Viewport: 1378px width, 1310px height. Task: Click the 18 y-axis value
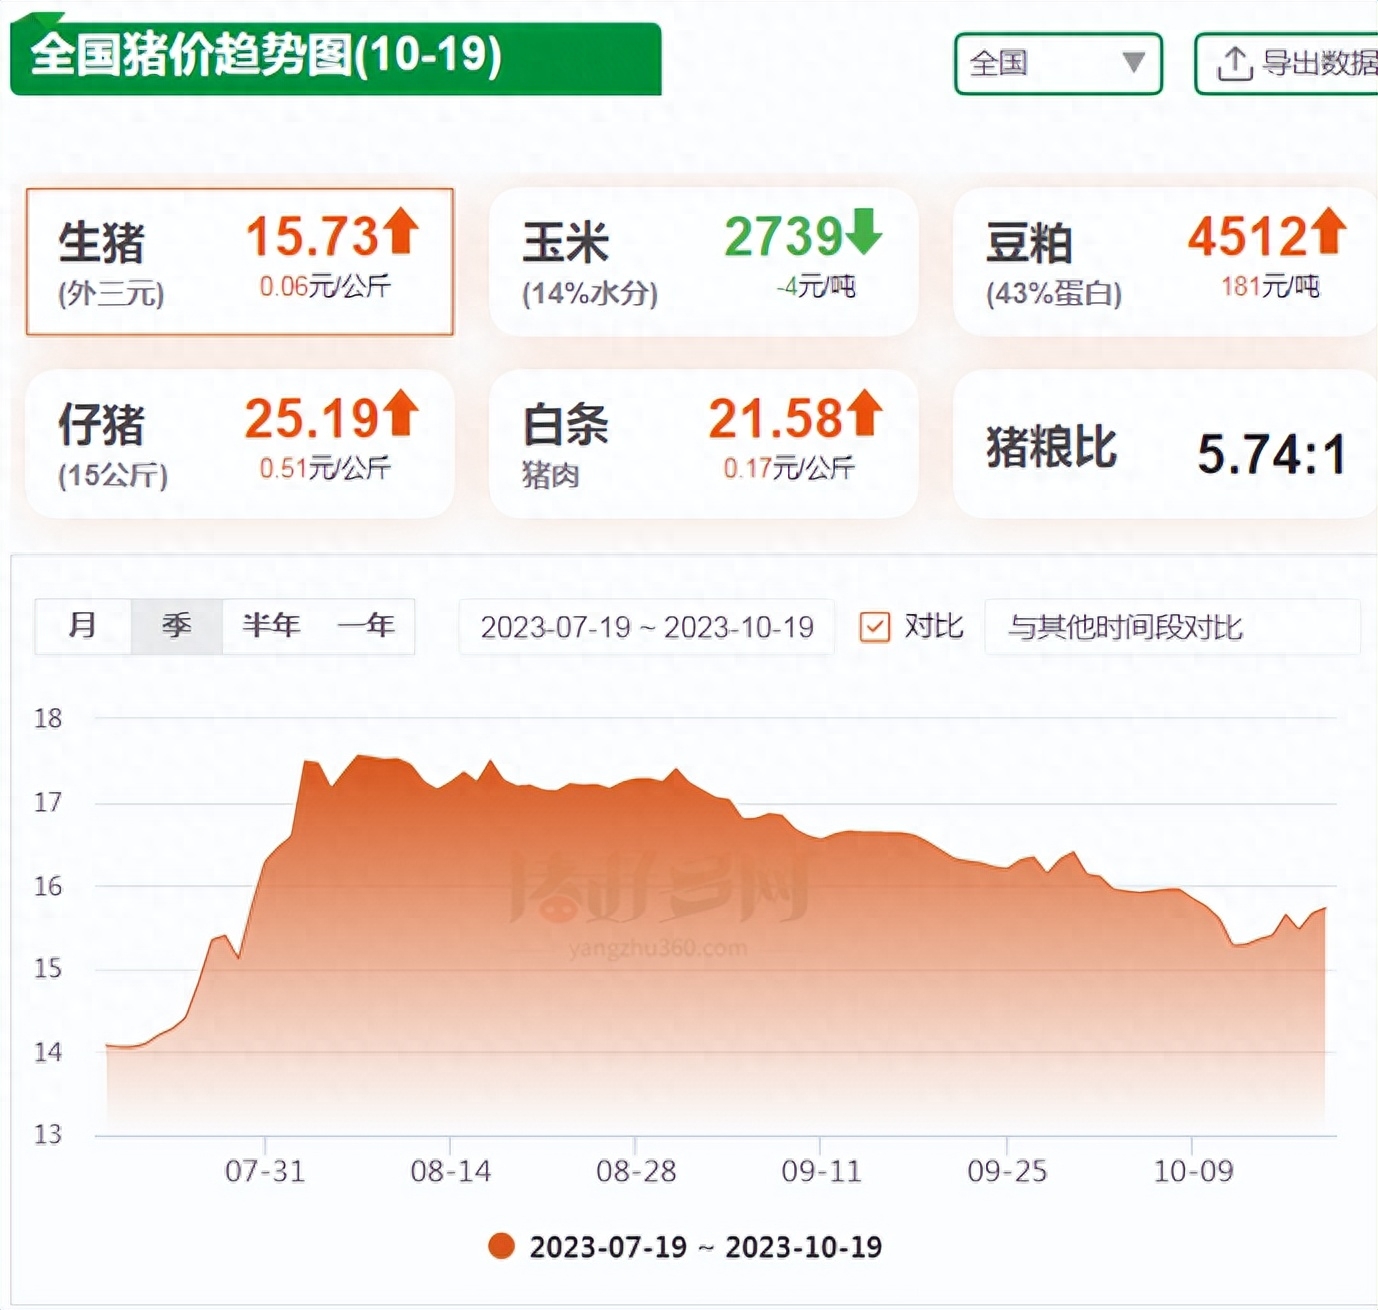tap(48, 718)
